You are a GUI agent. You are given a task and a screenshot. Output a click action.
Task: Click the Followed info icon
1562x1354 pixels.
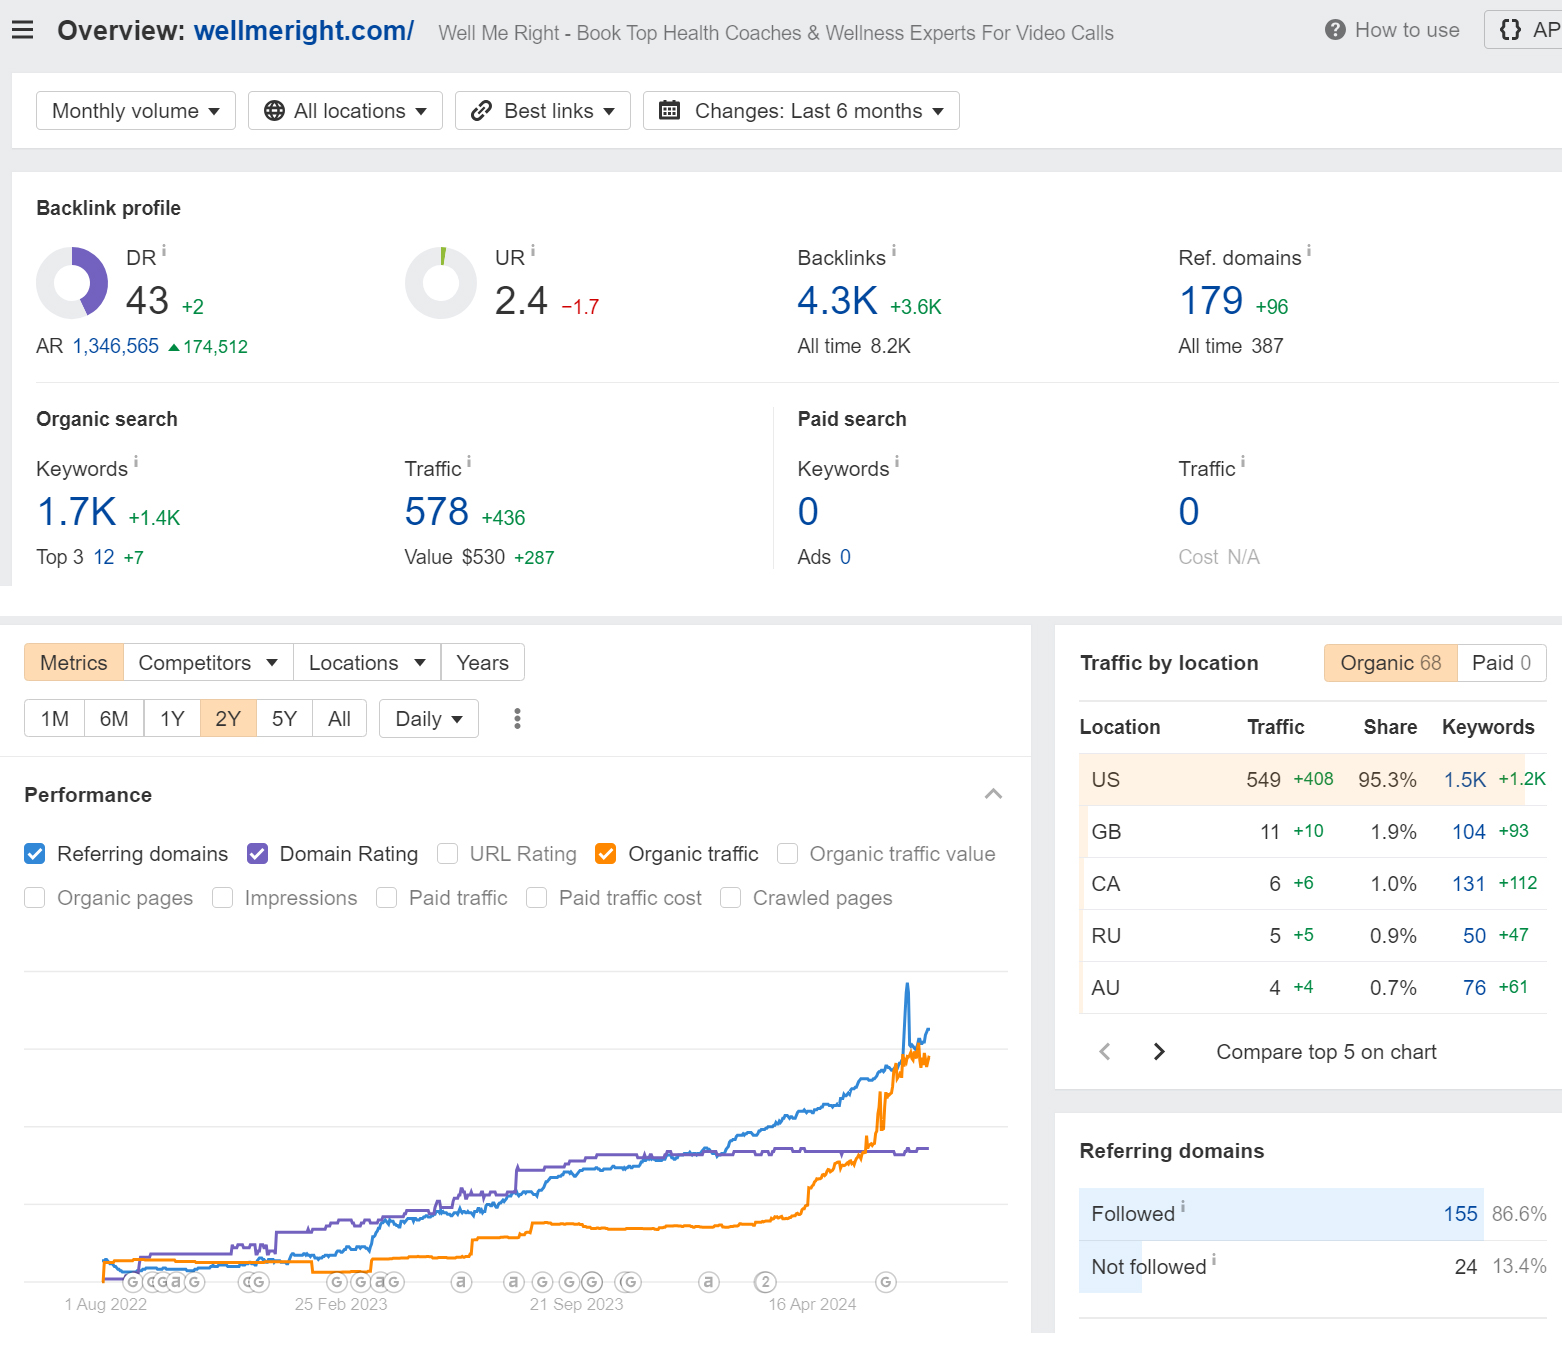click(x=1183, y=1207)
